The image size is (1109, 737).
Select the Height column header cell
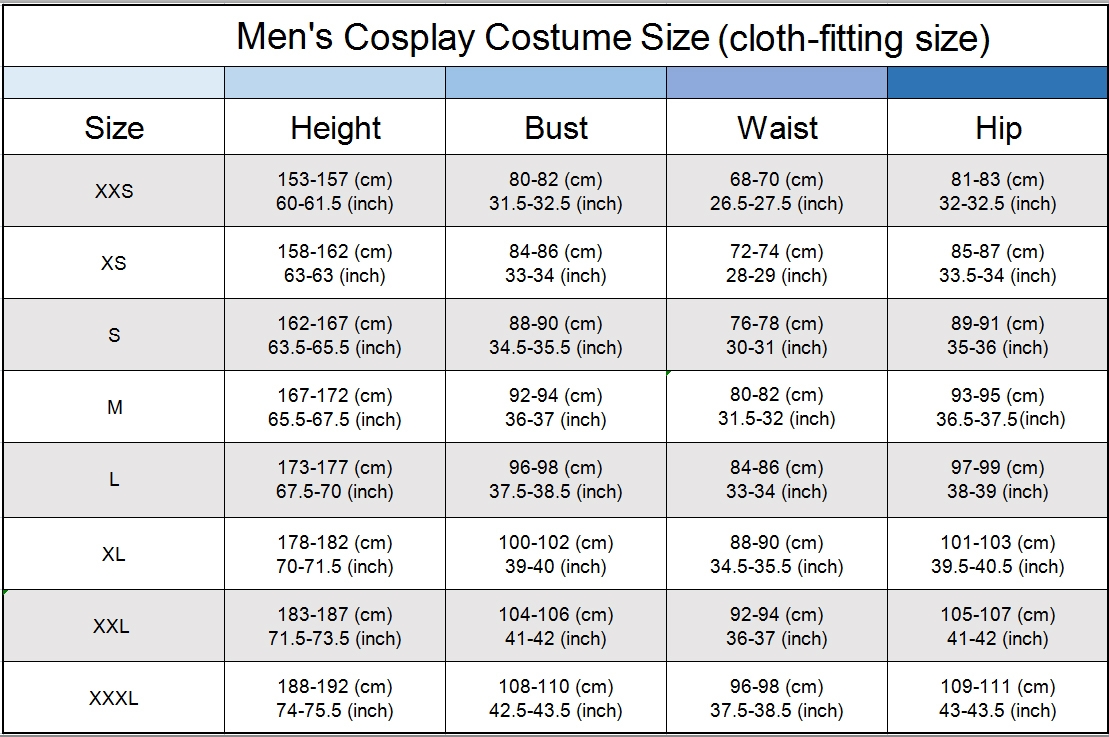tap(335, 127)
